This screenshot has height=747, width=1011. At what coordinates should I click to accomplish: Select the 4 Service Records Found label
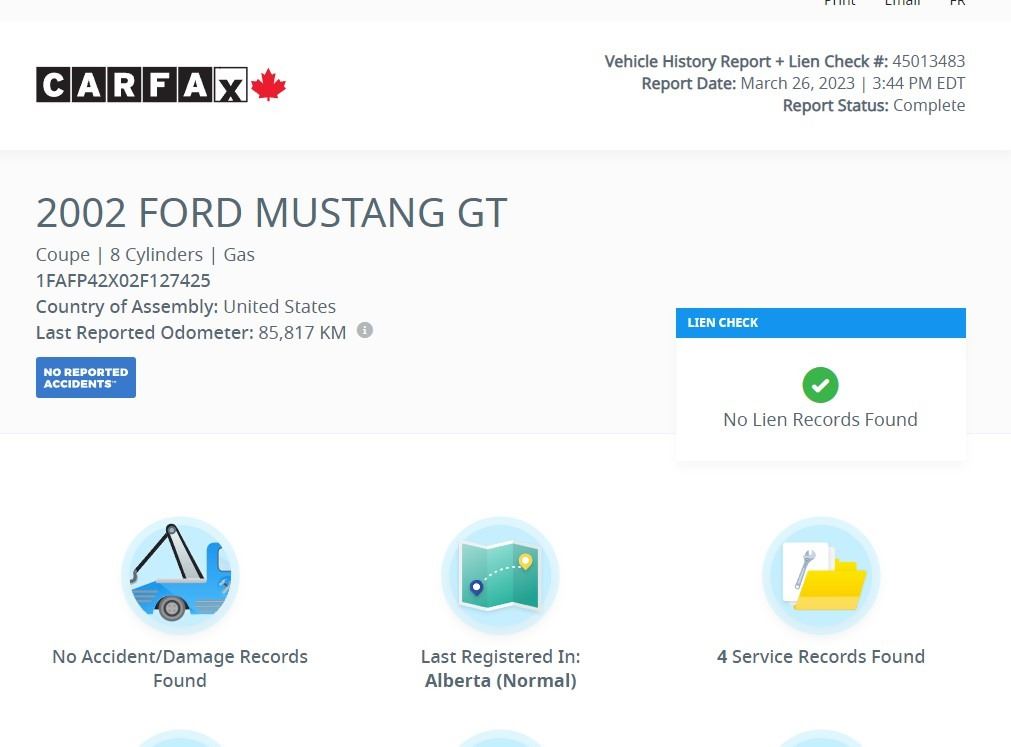pos(820,657)
